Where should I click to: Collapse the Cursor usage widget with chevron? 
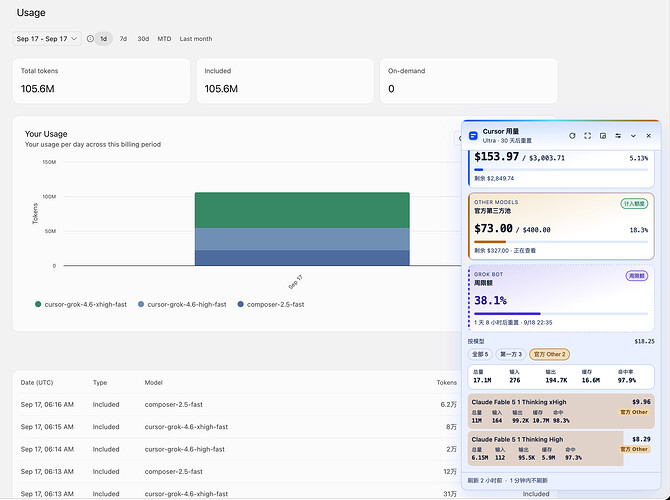point(633,135)
